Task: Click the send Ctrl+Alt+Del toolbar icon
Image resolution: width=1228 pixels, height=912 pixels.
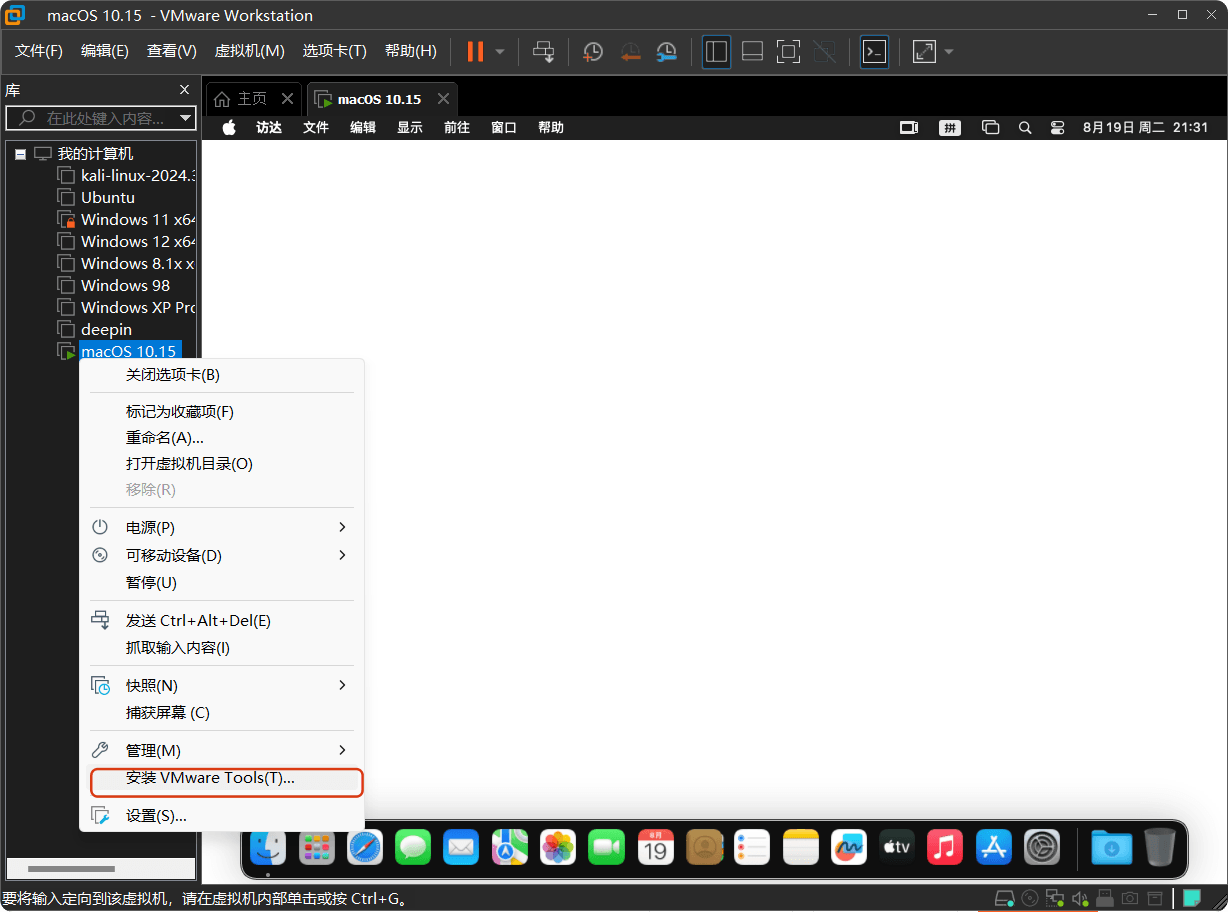Action: (545, 51)
